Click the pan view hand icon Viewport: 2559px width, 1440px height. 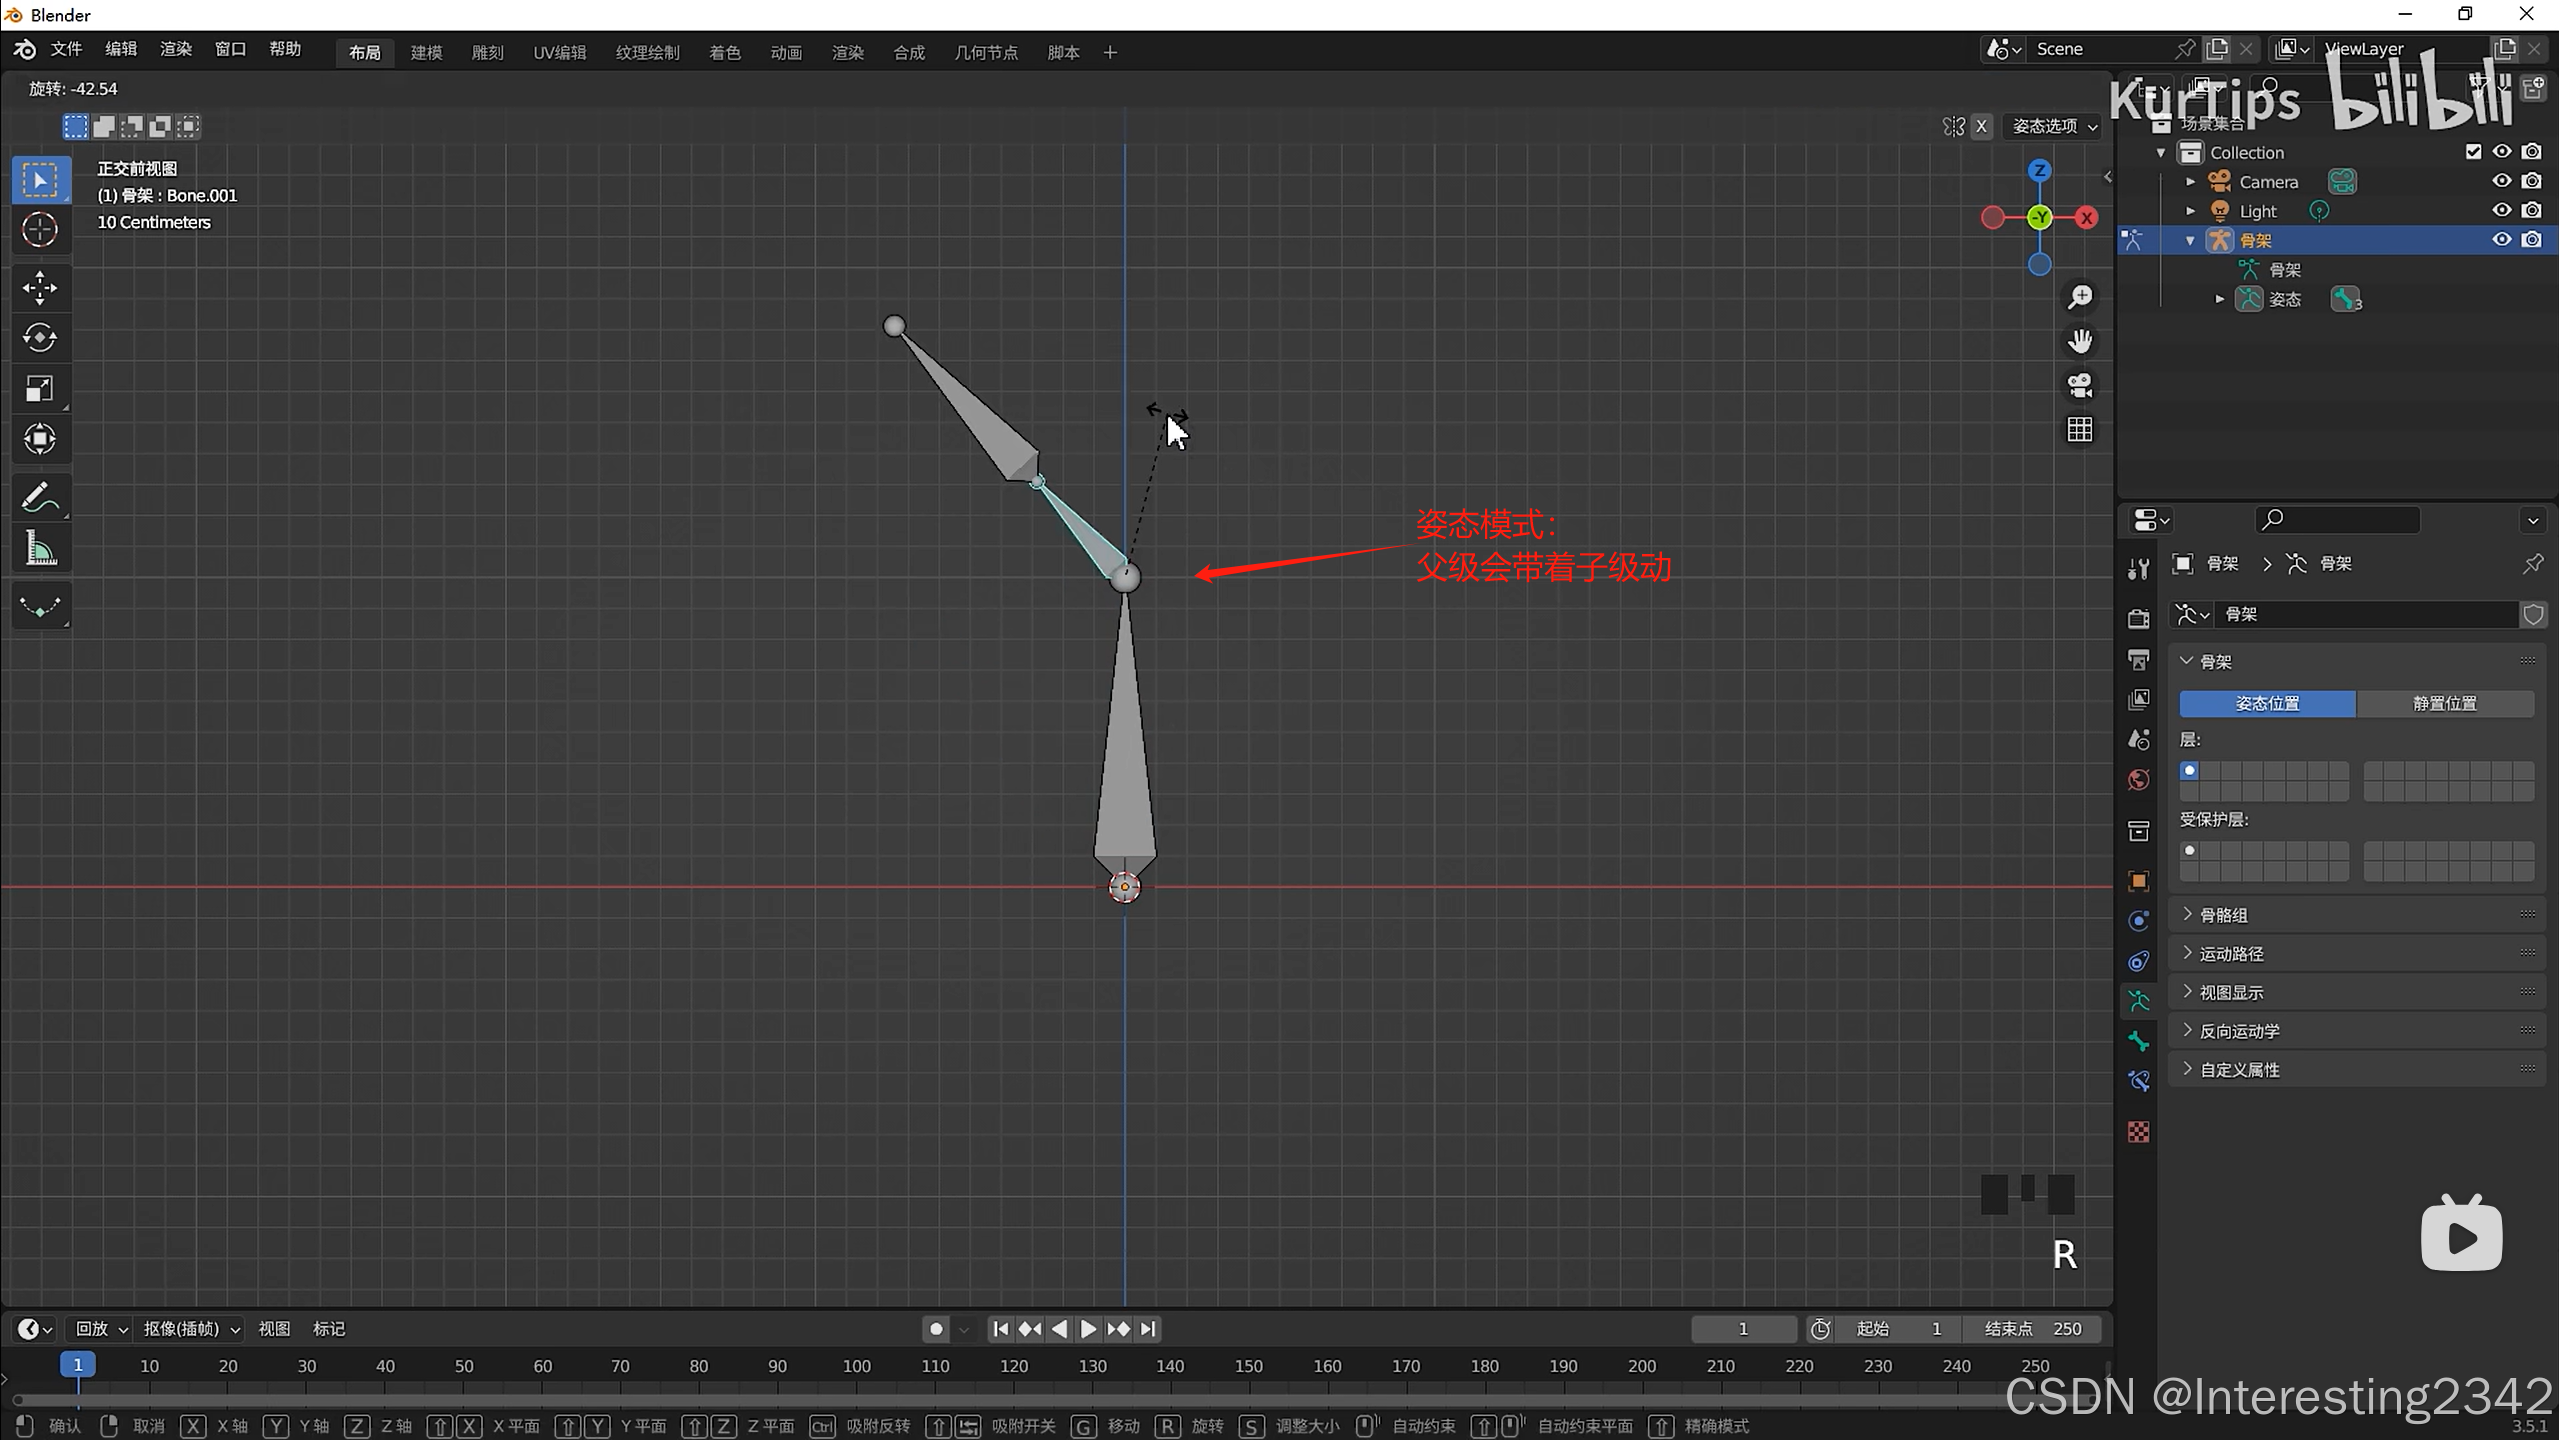(2080, 341)
